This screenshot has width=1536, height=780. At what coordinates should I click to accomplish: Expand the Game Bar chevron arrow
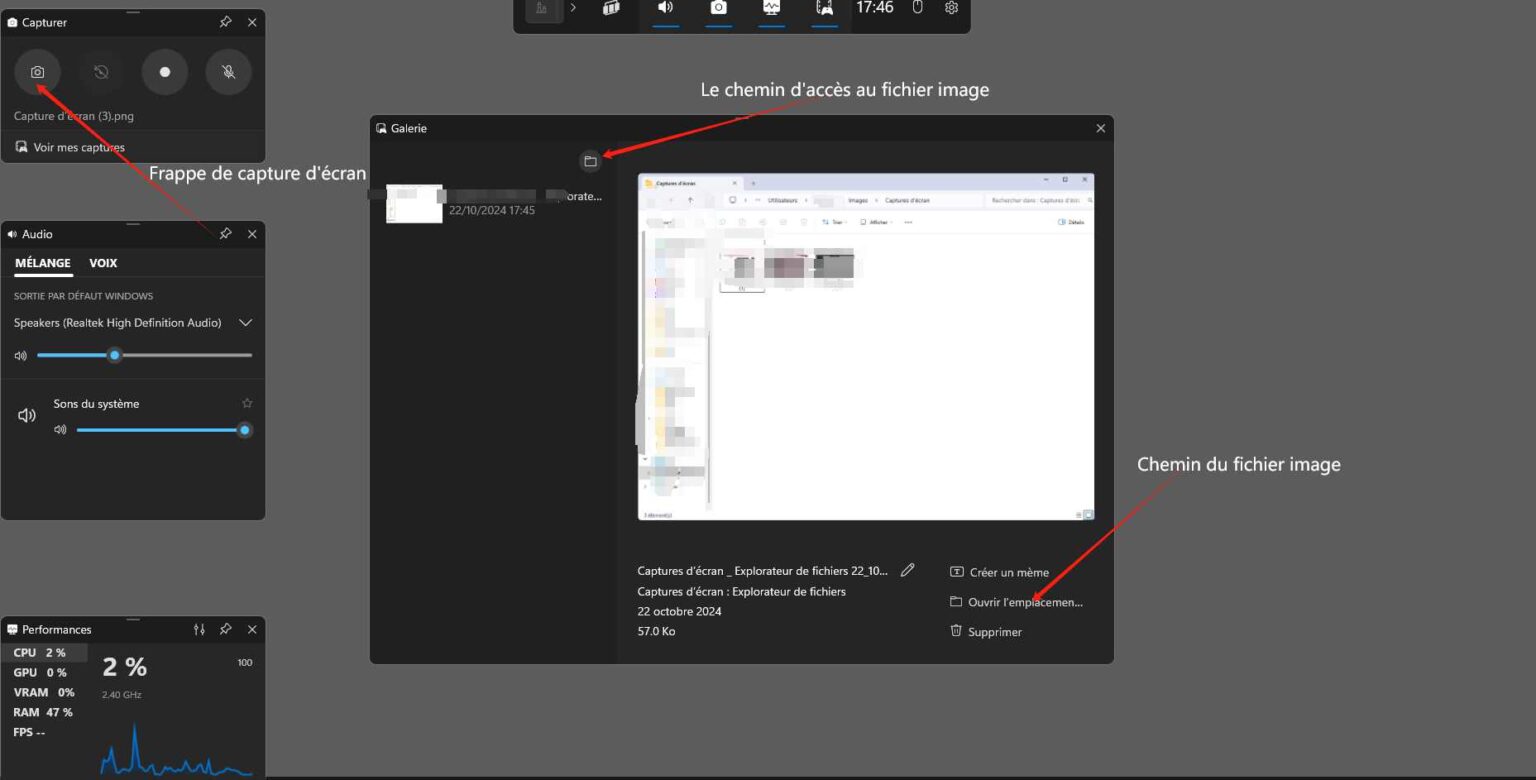[573, 8]
